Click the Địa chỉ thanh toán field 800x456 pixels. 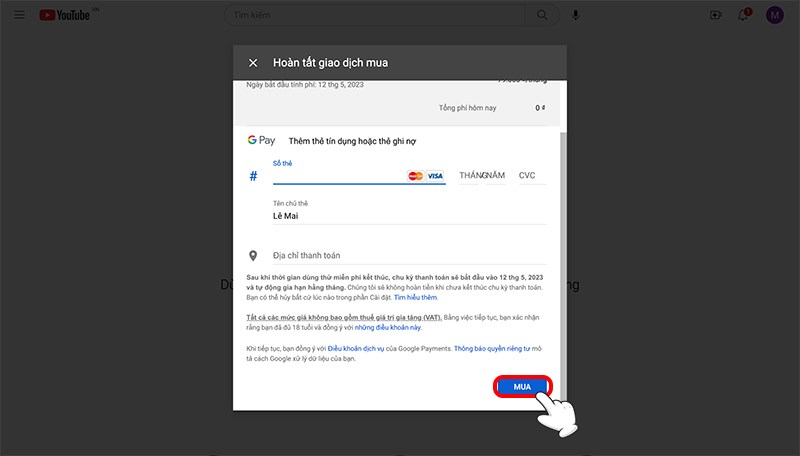point(409,256)
